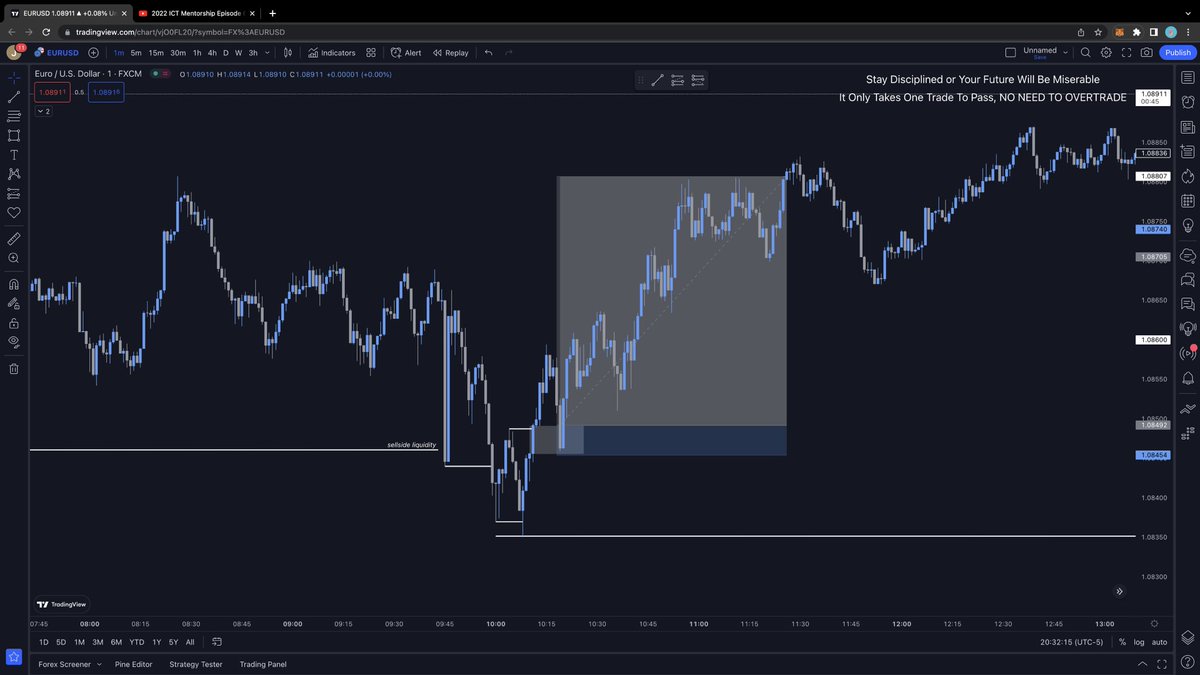Toggle auto scale mode

pos(1159,642)
